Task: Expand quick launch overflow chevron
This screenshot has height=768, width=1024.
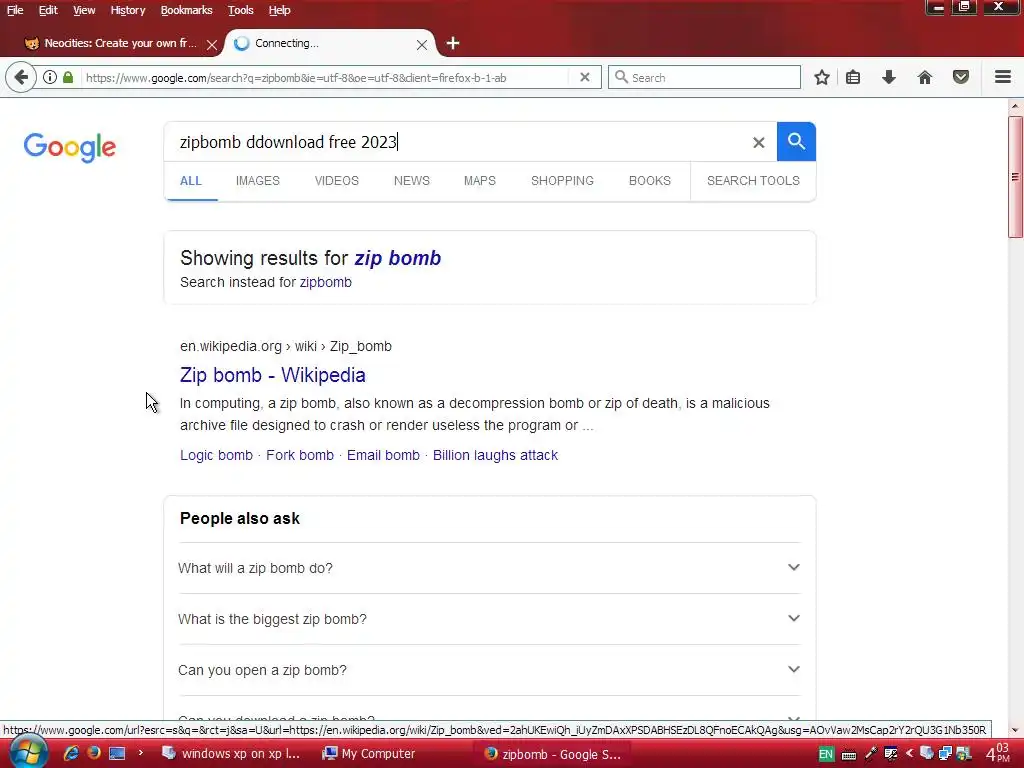Action: 140,753
